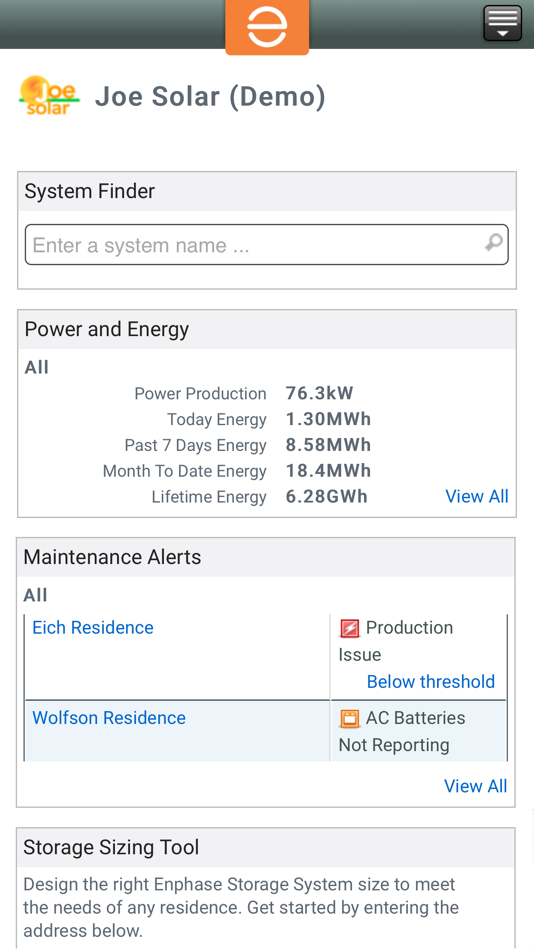Image resolution: width=534 pixels, height=950 pixels.
Task: View all power and energy data
Action: click(477, 496)
